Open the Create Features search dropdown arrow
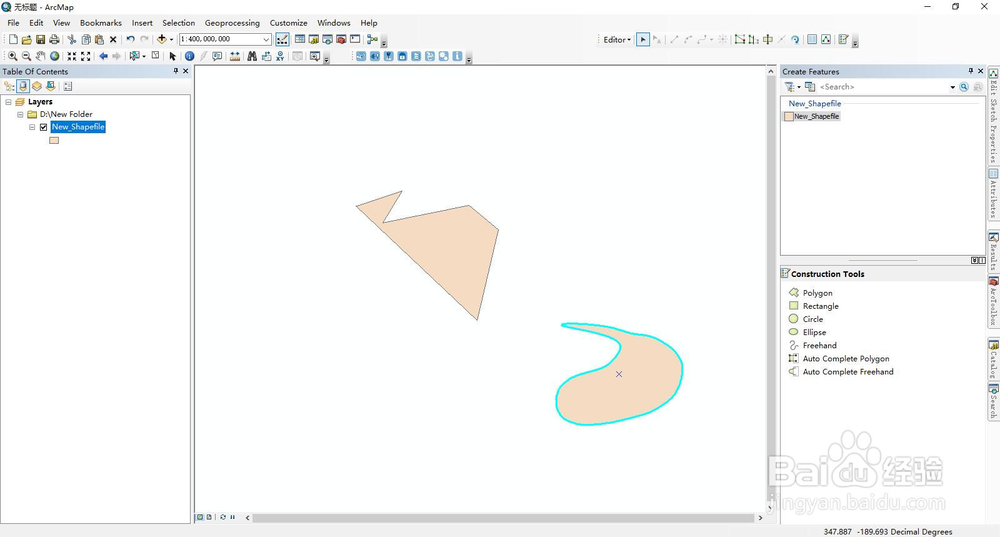Viewport: 1000px width, 537px height. [953, 87]
